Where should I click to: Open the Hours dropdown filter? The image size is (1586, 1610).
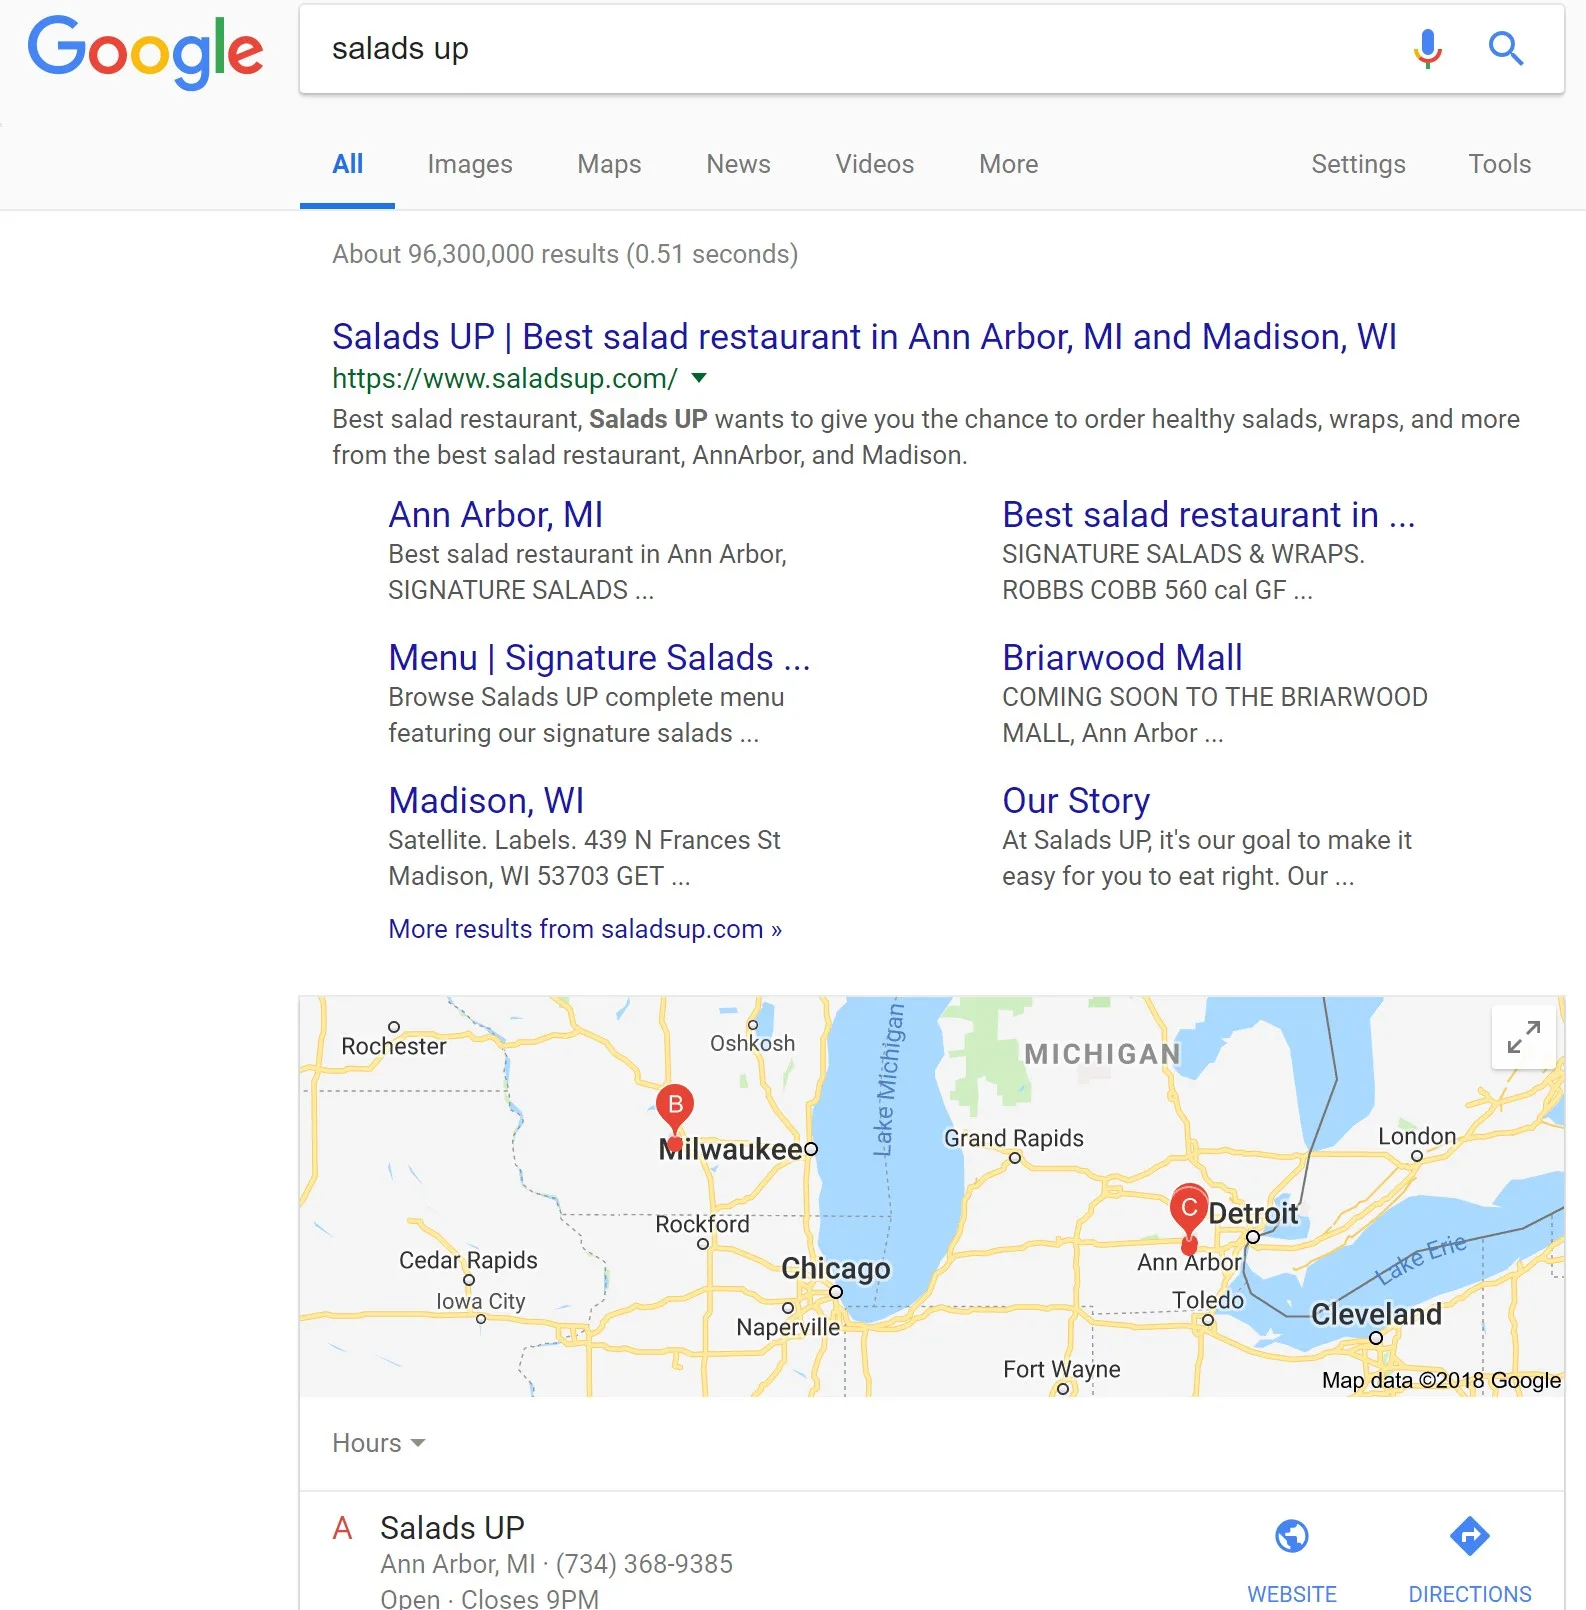pyautogui.click(x=379, y=1443)
